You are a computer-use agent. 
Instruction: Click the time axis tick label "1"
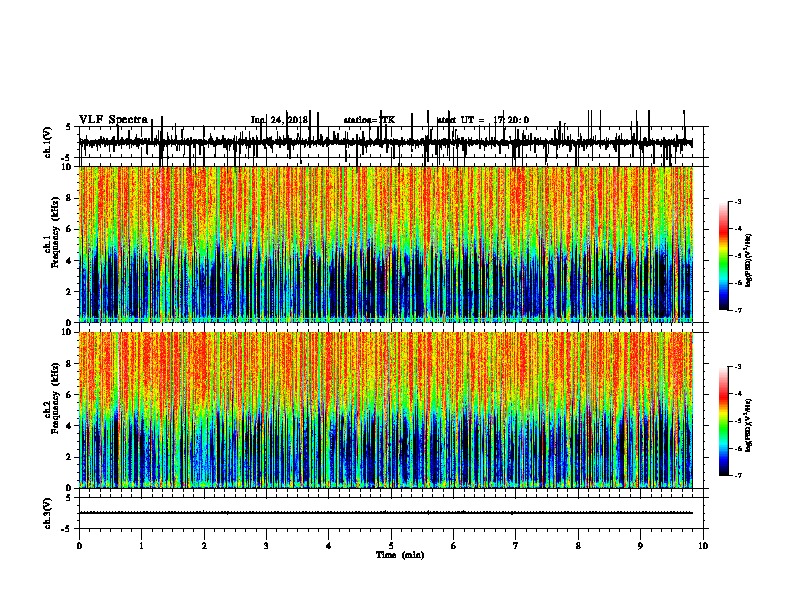pos(141,546)
